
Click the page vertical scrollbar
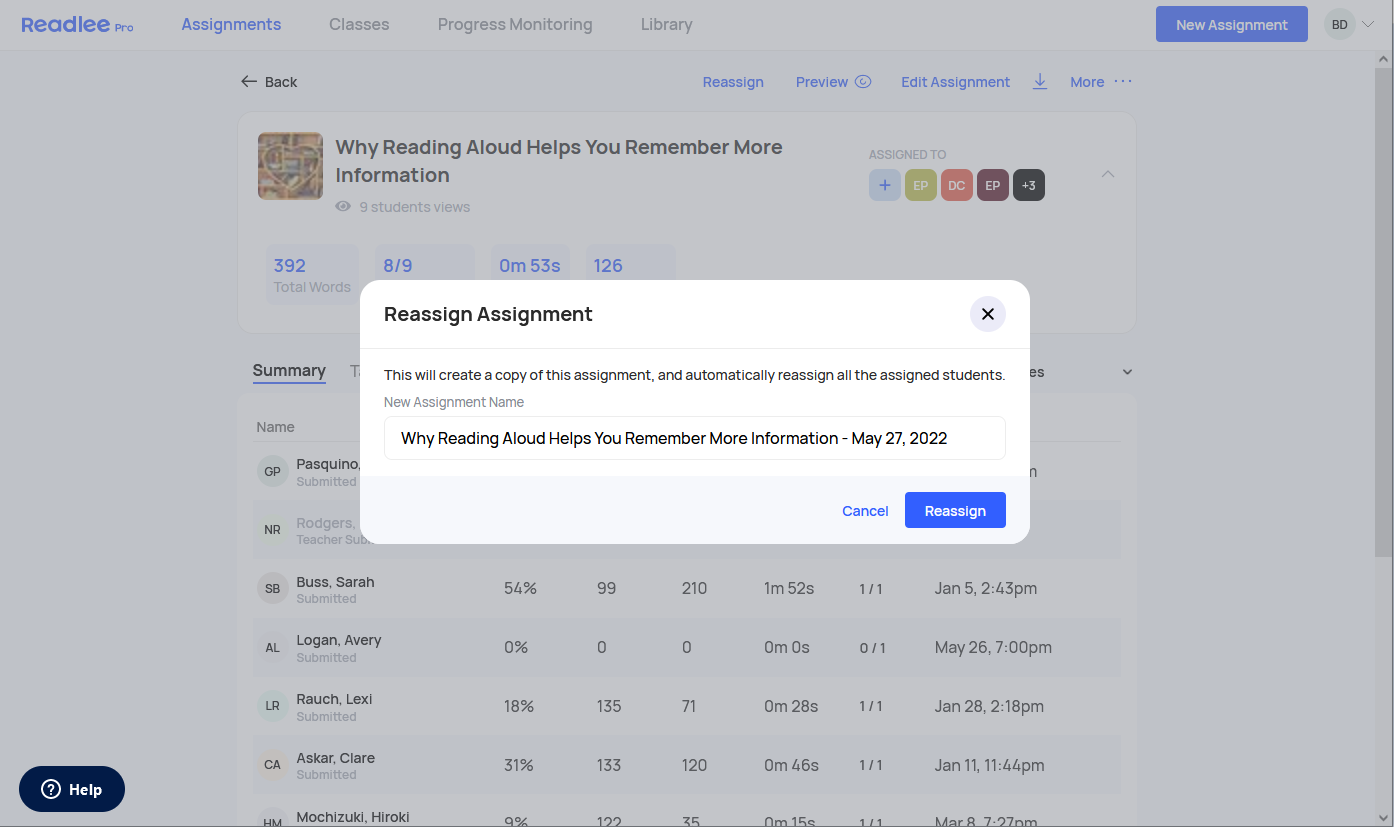pyautogui.click(x=1383, y=312)
